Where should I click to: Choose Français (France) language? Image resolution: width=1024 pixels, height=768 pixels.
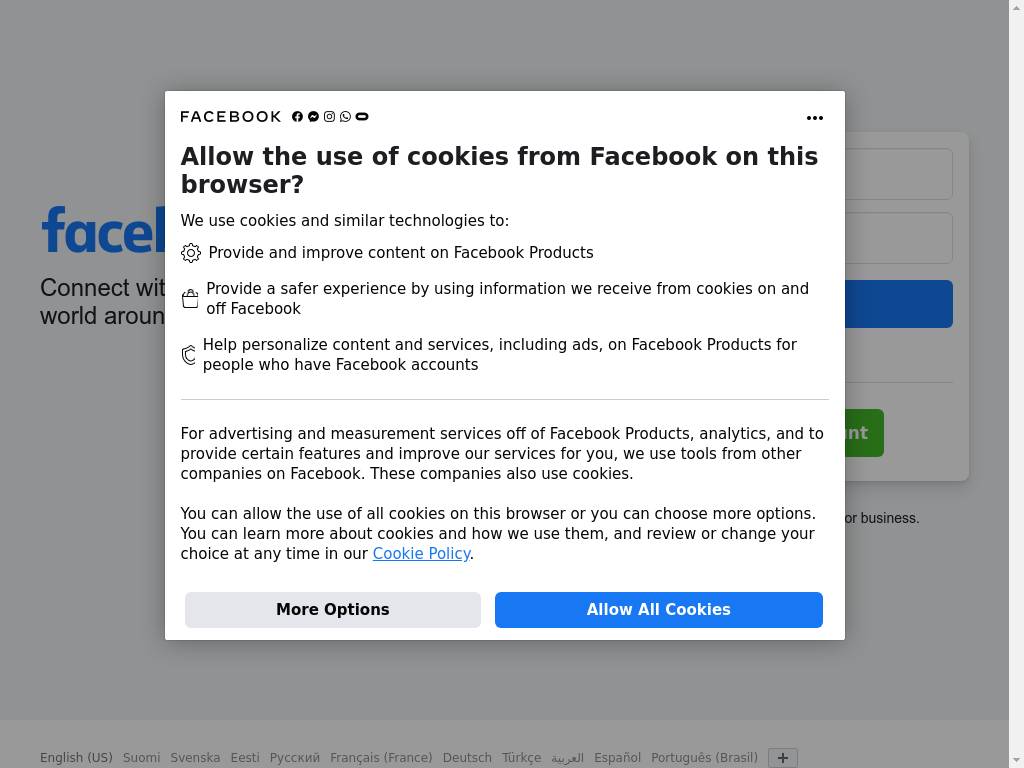[x=381, y=758]
